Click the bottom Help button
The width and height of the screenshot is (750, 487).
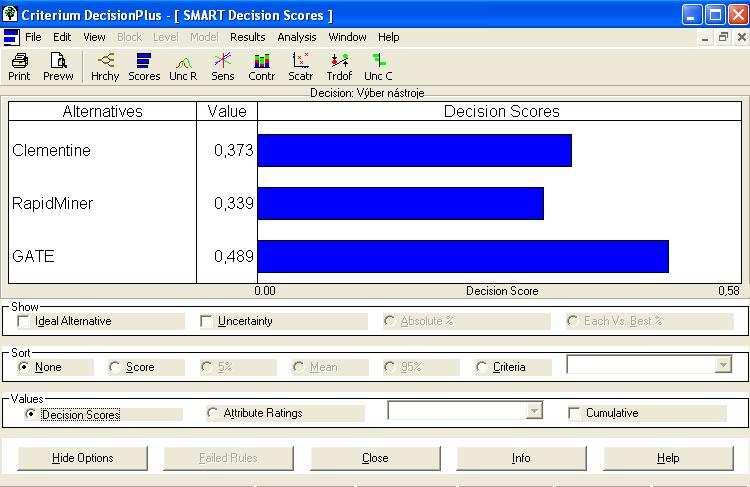pos(668,458)
